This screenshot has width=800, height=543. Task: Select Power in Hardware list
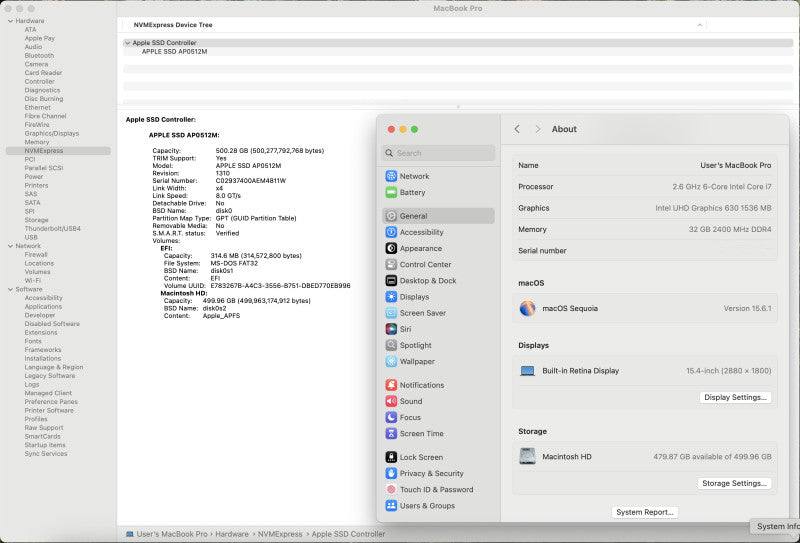(x=34, y=177)
